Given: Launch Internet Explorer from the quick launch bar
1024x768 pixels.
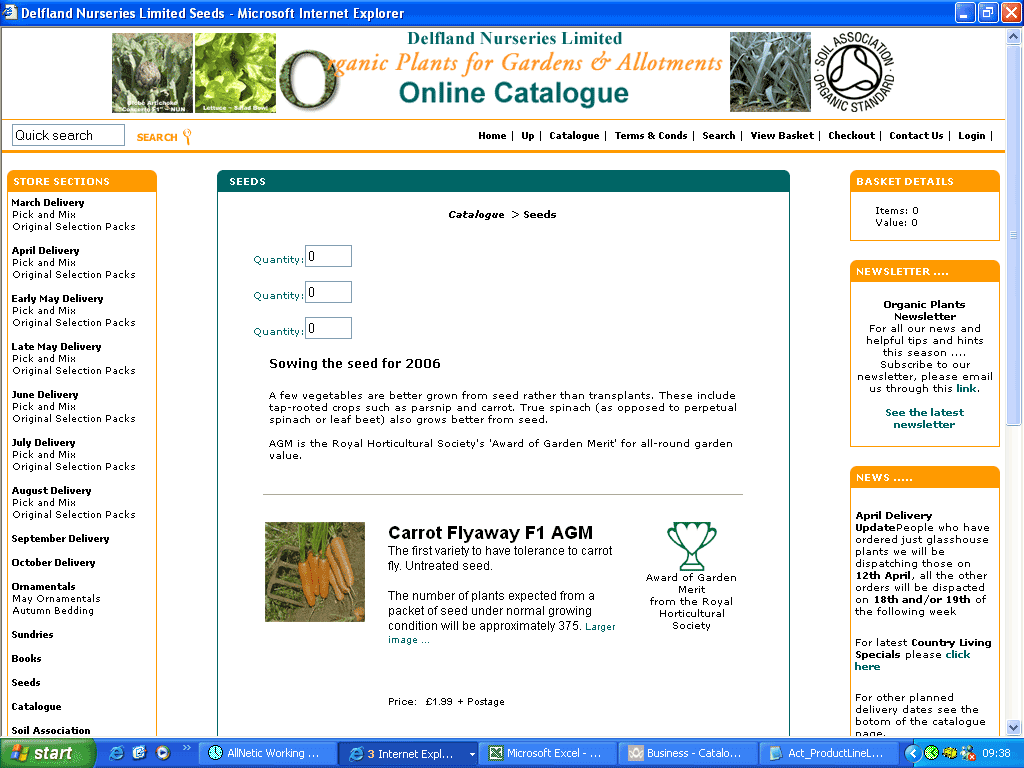Looking at the screenshot, I should tap(117, 753).
